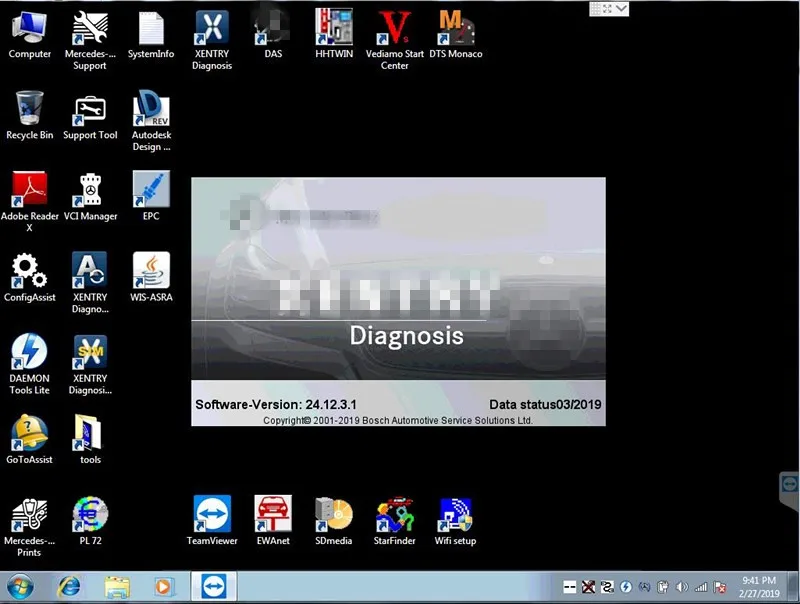Open the tools folder shortcut
The height and width of the screenshot is (604, 800).
click(90, 440)
